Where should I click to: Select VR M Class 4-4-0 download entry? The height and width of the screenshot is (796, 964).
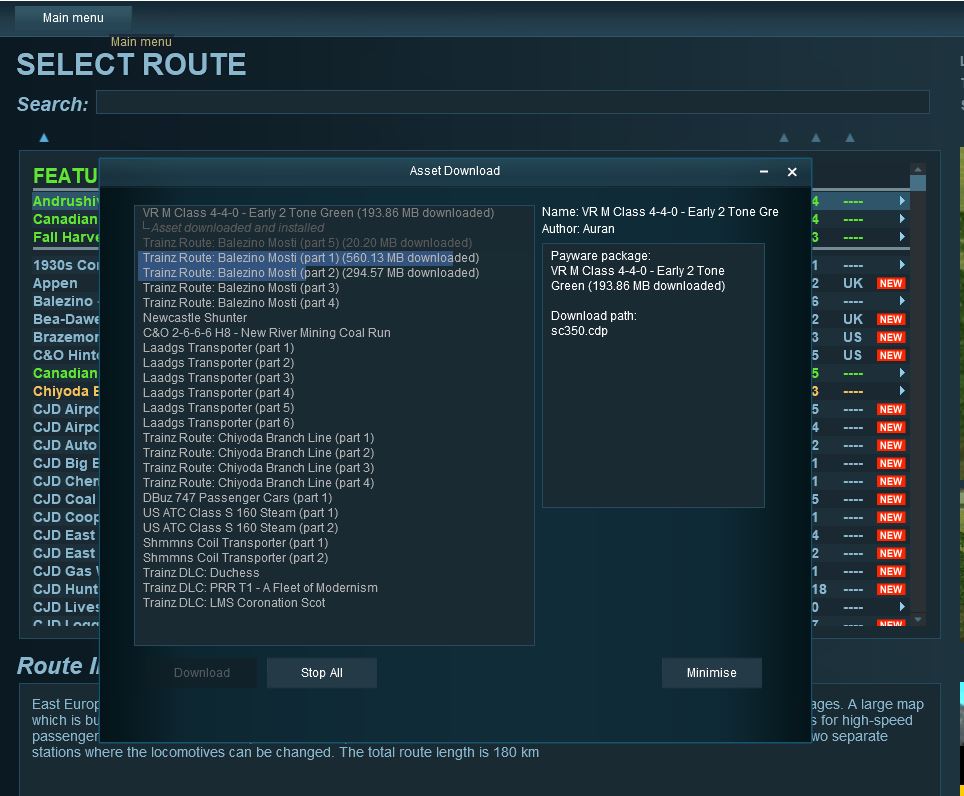coord(318,213)
